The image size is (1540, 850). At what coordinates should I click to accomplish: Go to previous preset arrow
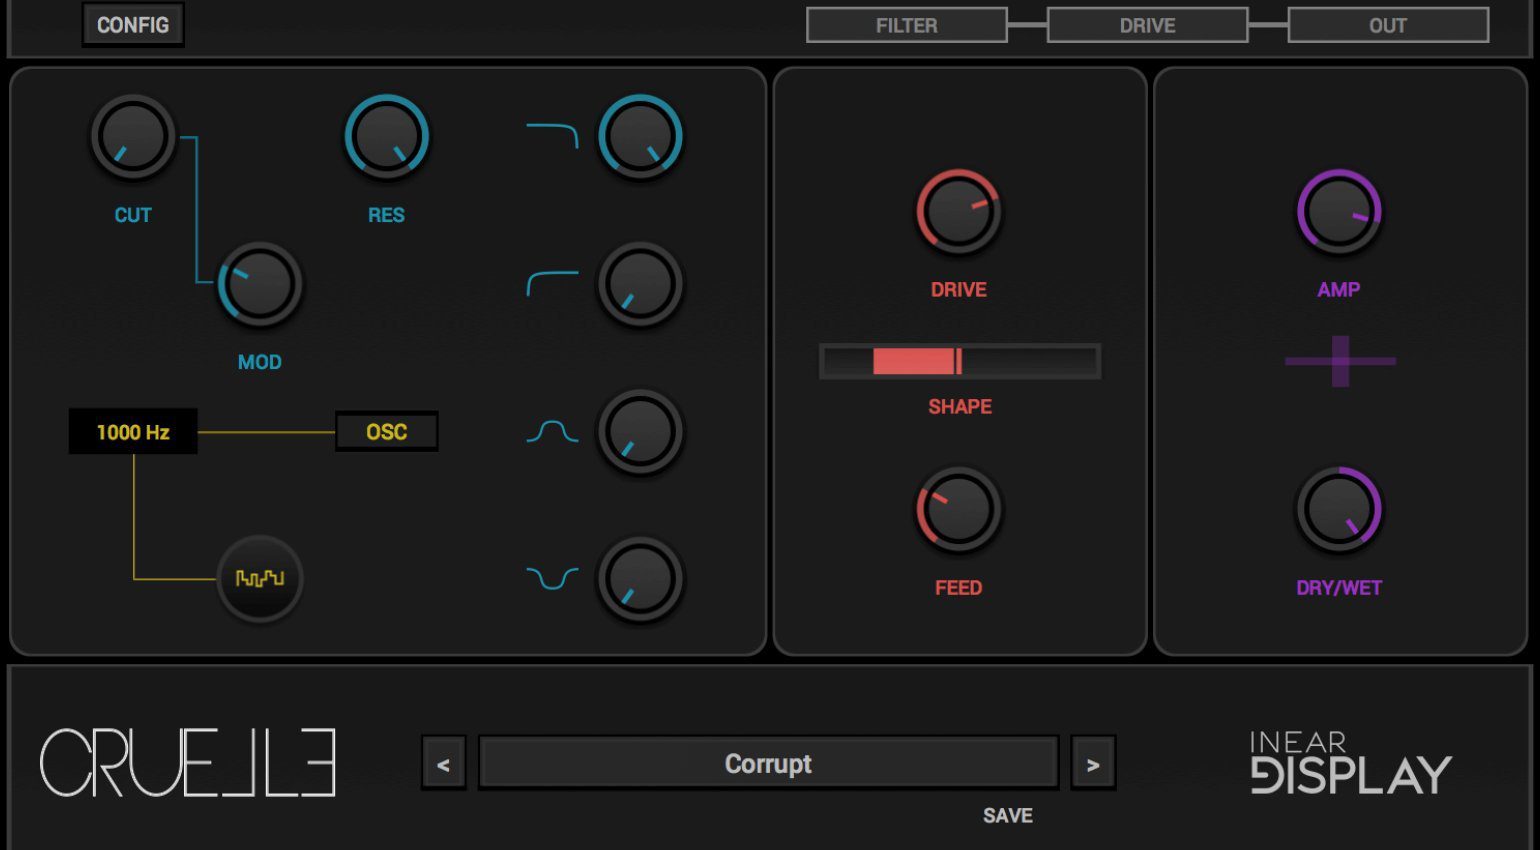tap(444, 764)
